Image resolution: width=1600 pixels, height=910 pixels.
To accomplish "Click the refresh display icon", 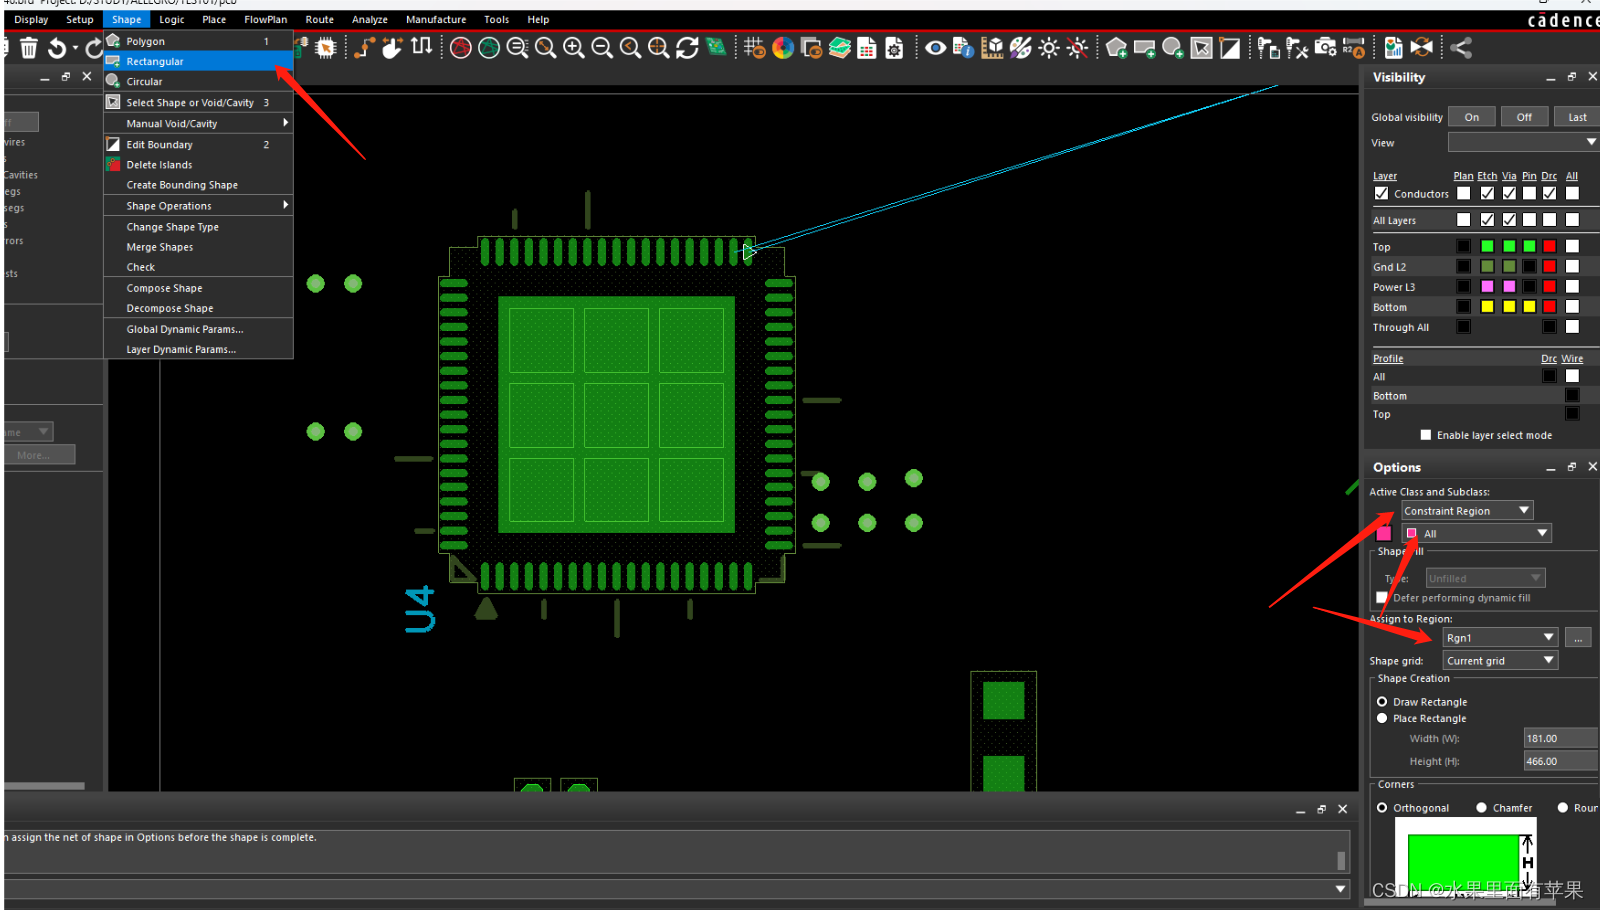I will click(x=687, y=48).
